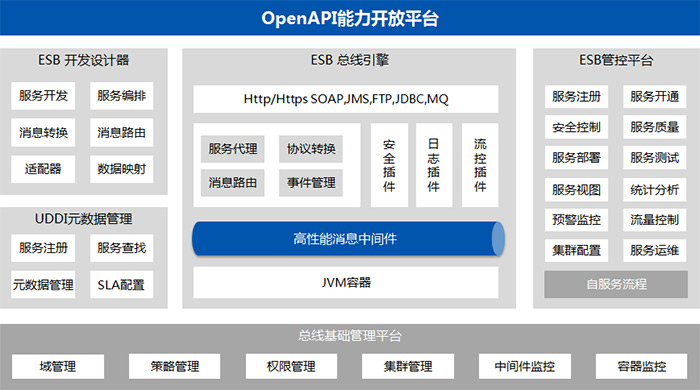Image resolution: width=700 pixels, height=390 pixels.
Task: Click the 中间件监控 box
Action: (x=525, y=366)
